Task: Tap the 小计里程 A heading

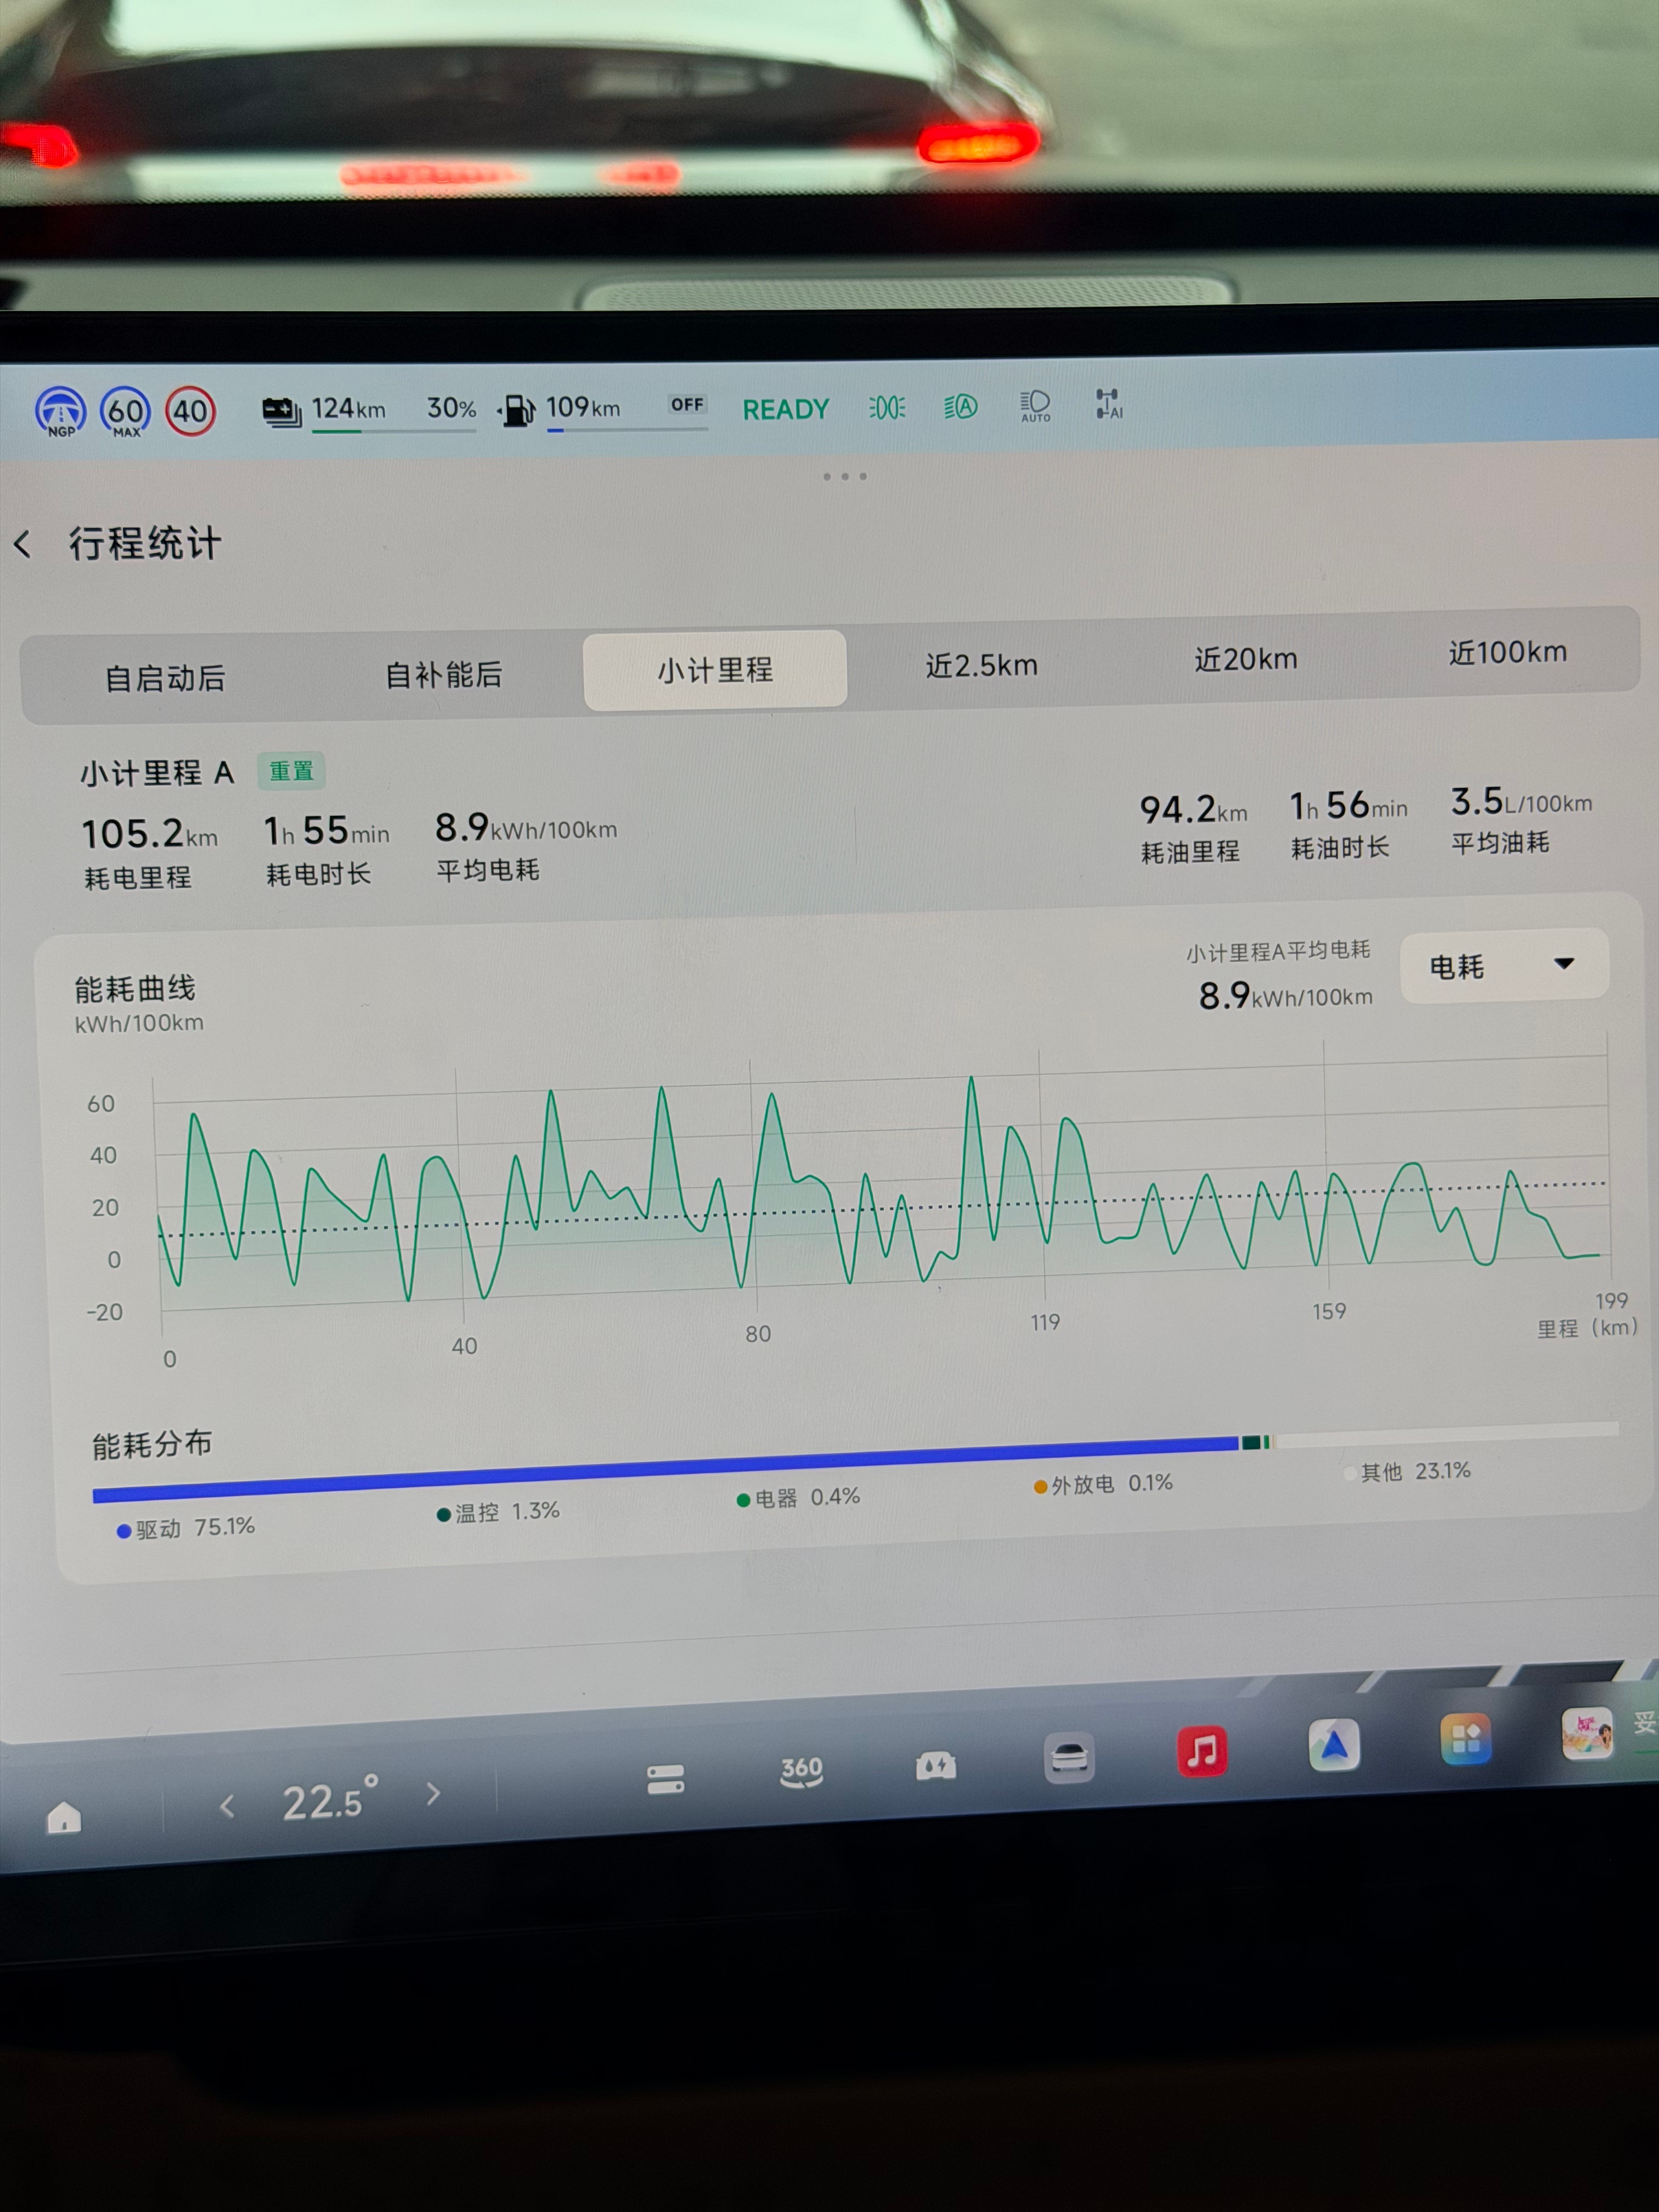Action: (157, 773)
